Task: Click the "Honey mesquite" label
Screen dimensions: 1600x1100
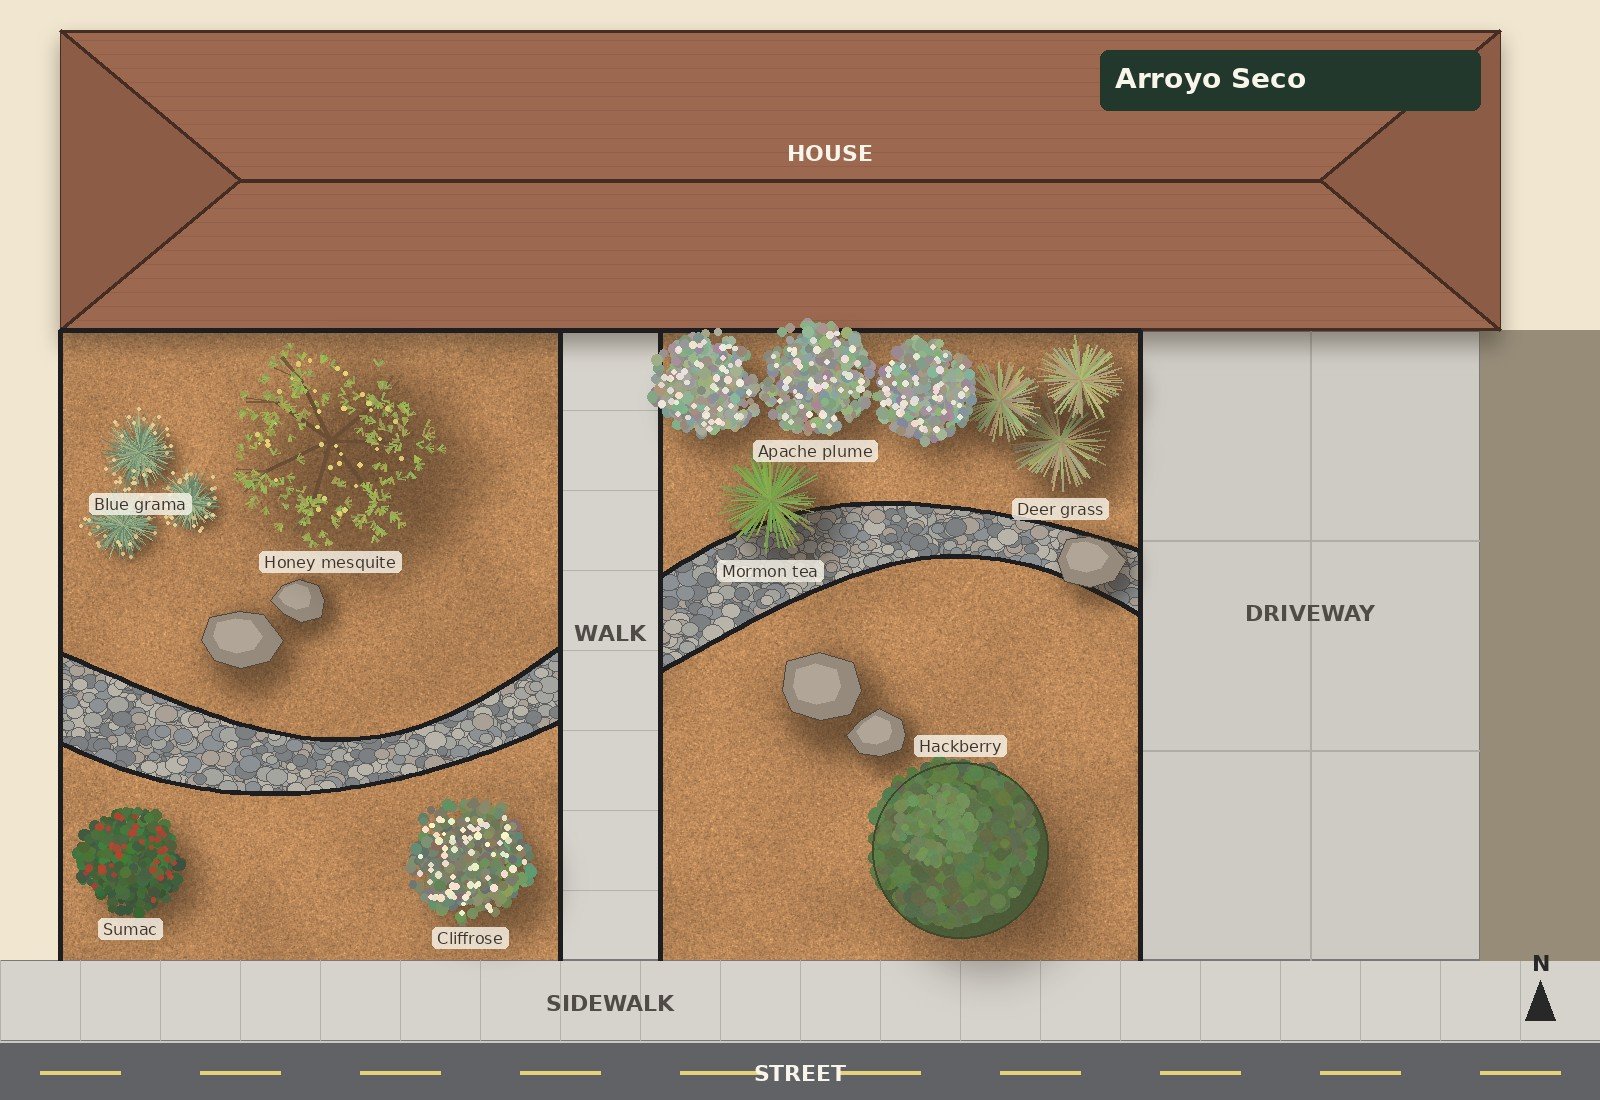Action: tap(330, 562)
